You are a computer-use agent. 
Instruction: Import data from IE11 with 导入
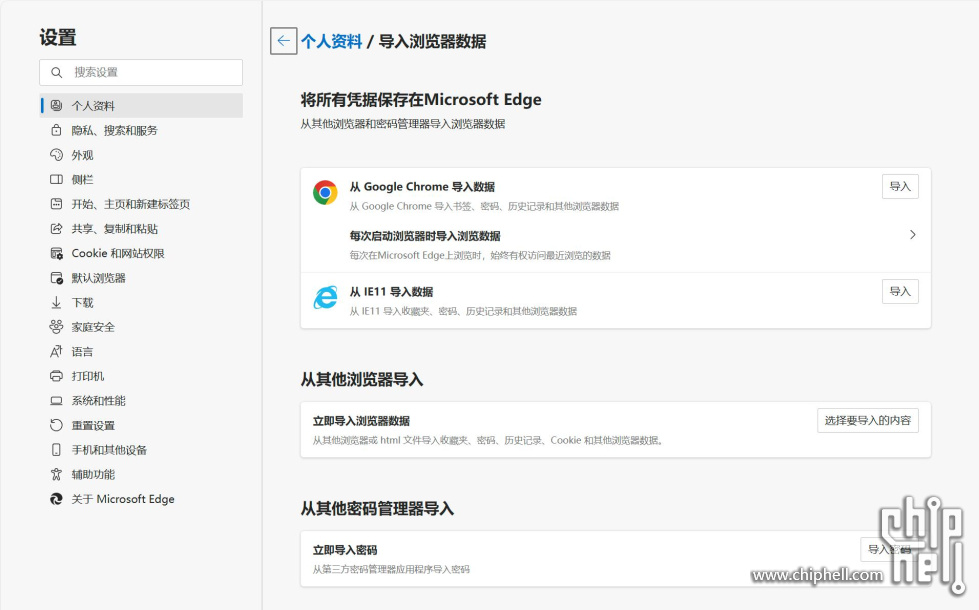coord(900,292)
